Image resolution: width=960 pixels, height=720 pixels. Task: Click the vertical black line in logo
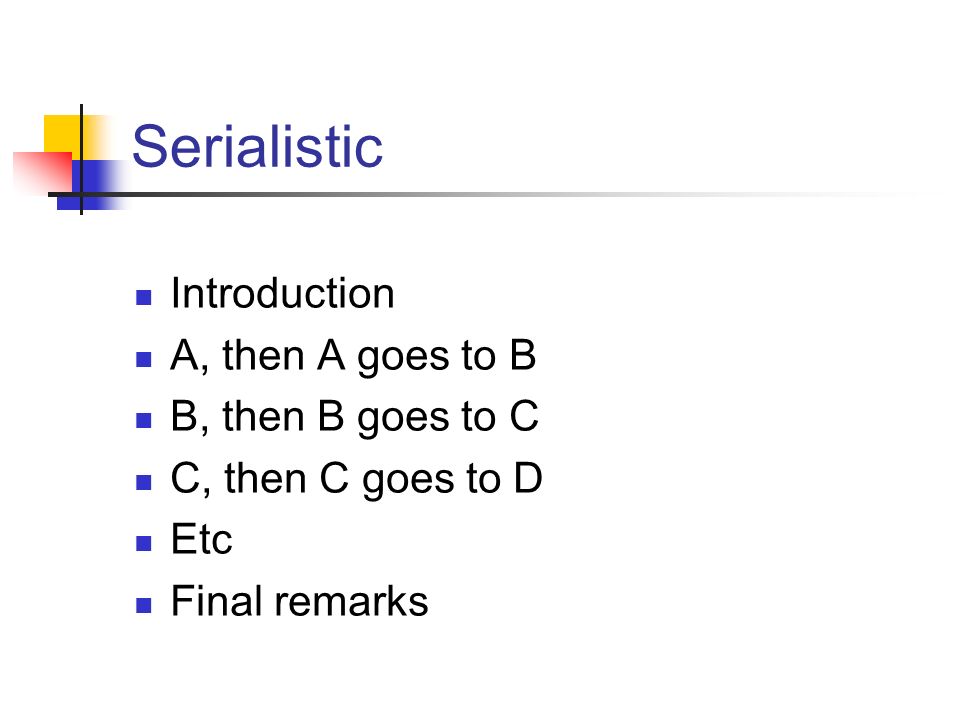tap(81, 159)
